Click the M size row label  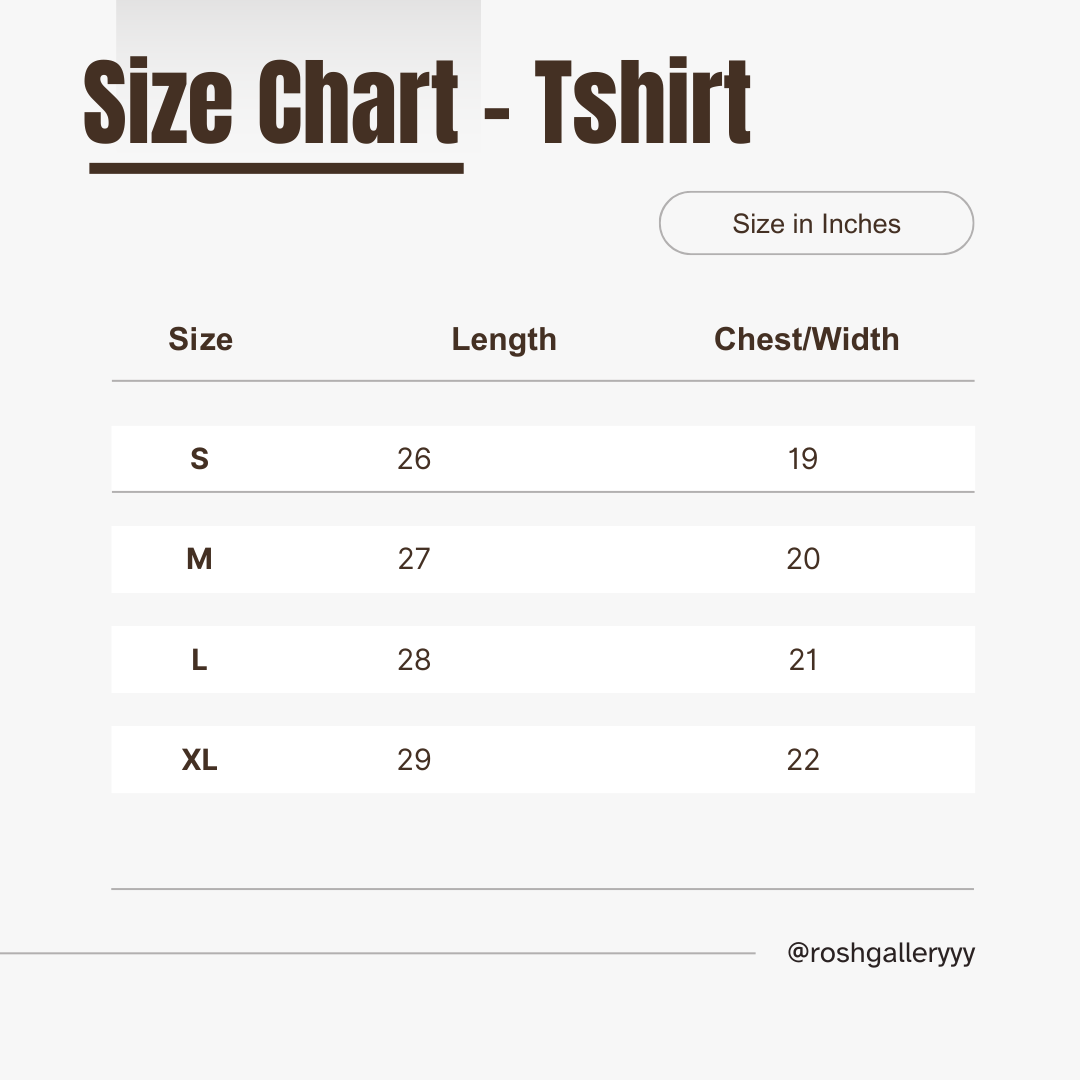click(199, 559)
